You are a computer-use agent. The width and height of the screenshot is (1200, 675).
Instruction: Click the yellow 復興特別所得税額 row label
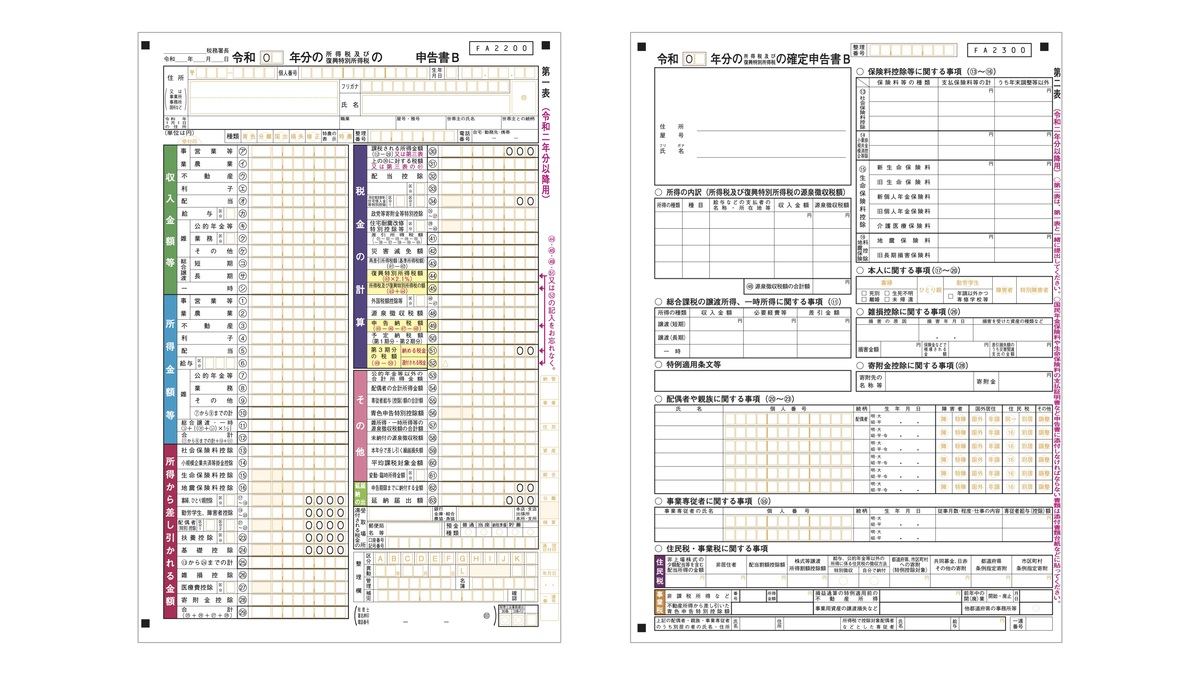click(397, 274)
